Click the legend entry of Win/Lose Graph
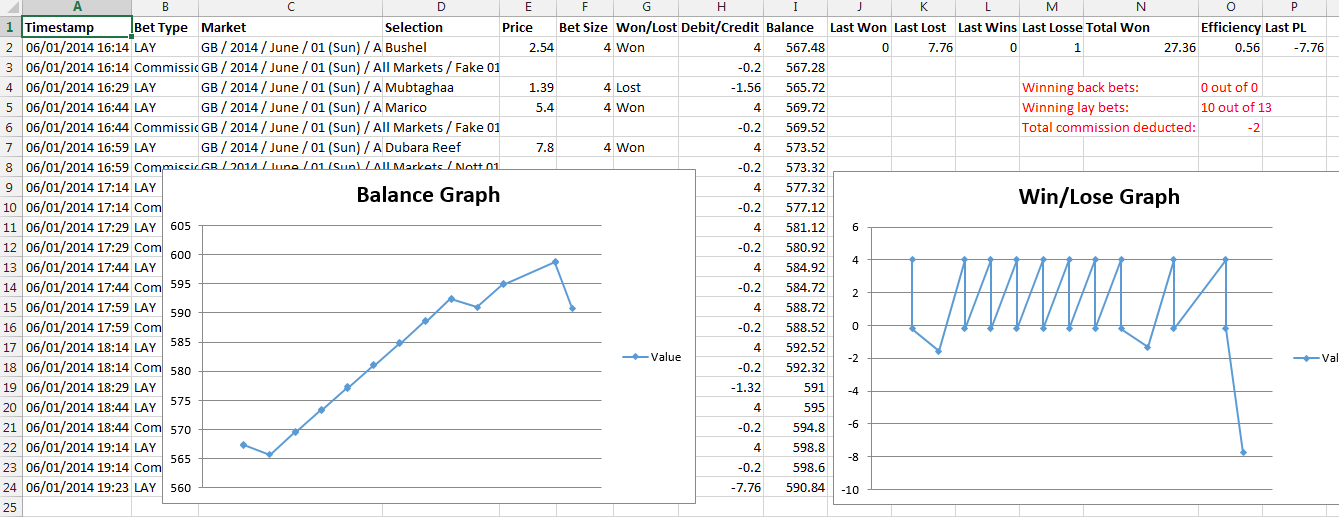This screenshot has height=517, width=1339. pos(1315,358)
